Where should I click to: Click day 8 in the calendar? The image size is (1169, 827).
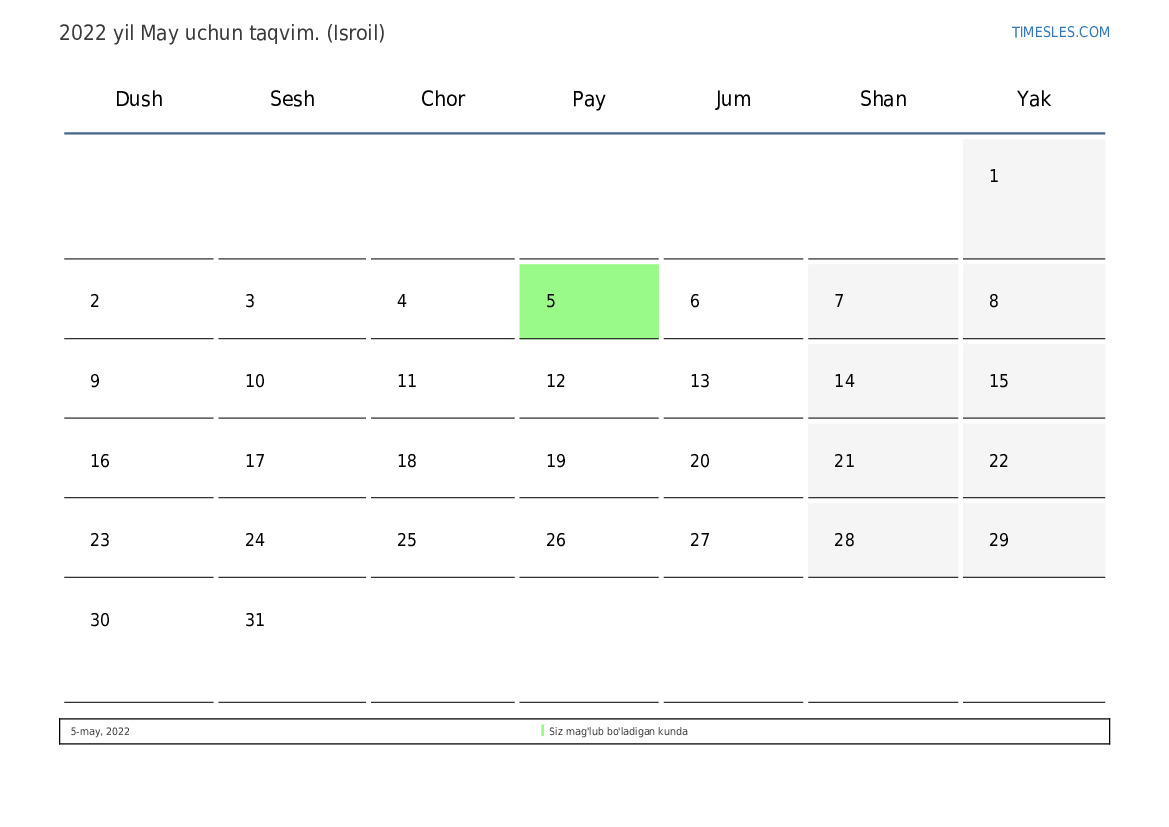pyautogui.click(x=1034, y=301)
